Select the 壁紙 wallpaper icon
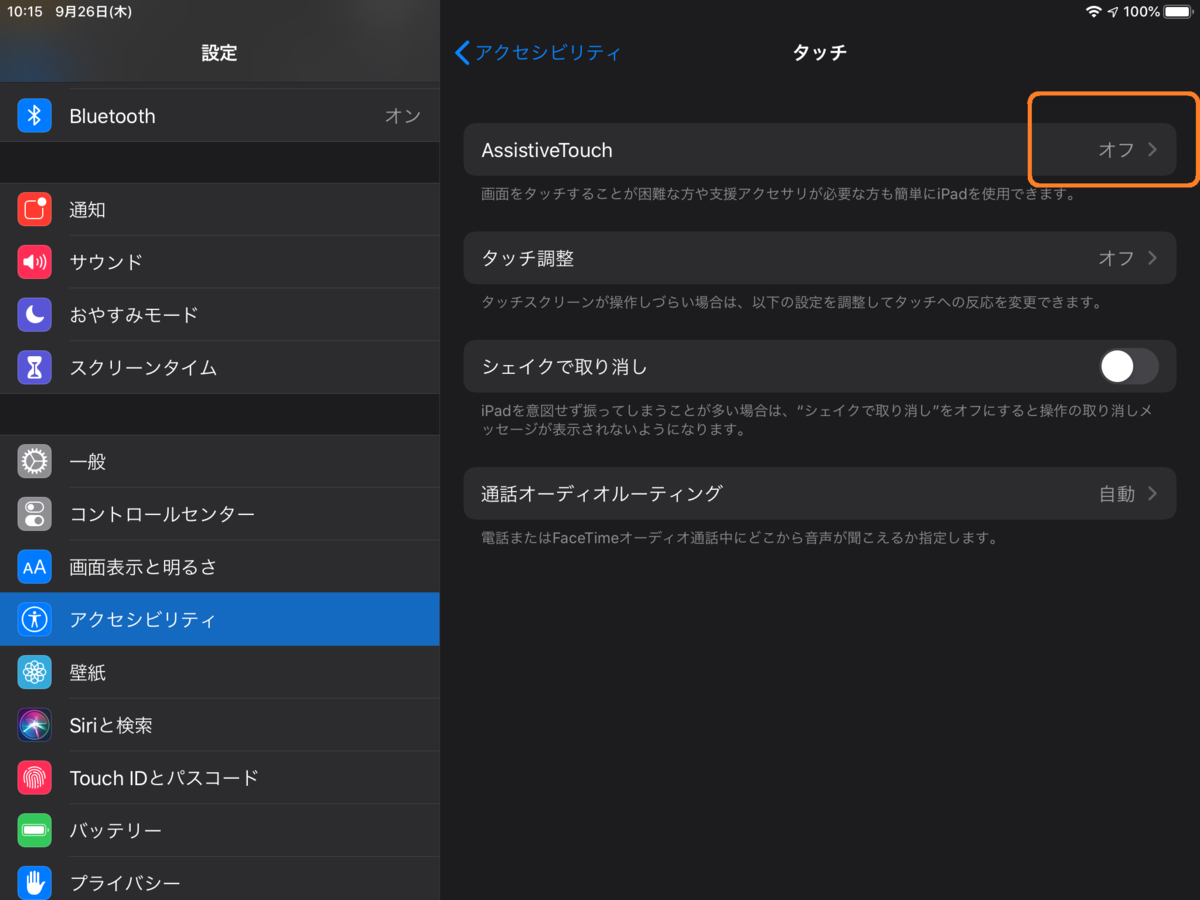Screen dimensions: 1200x900 (x=35, y=672)
